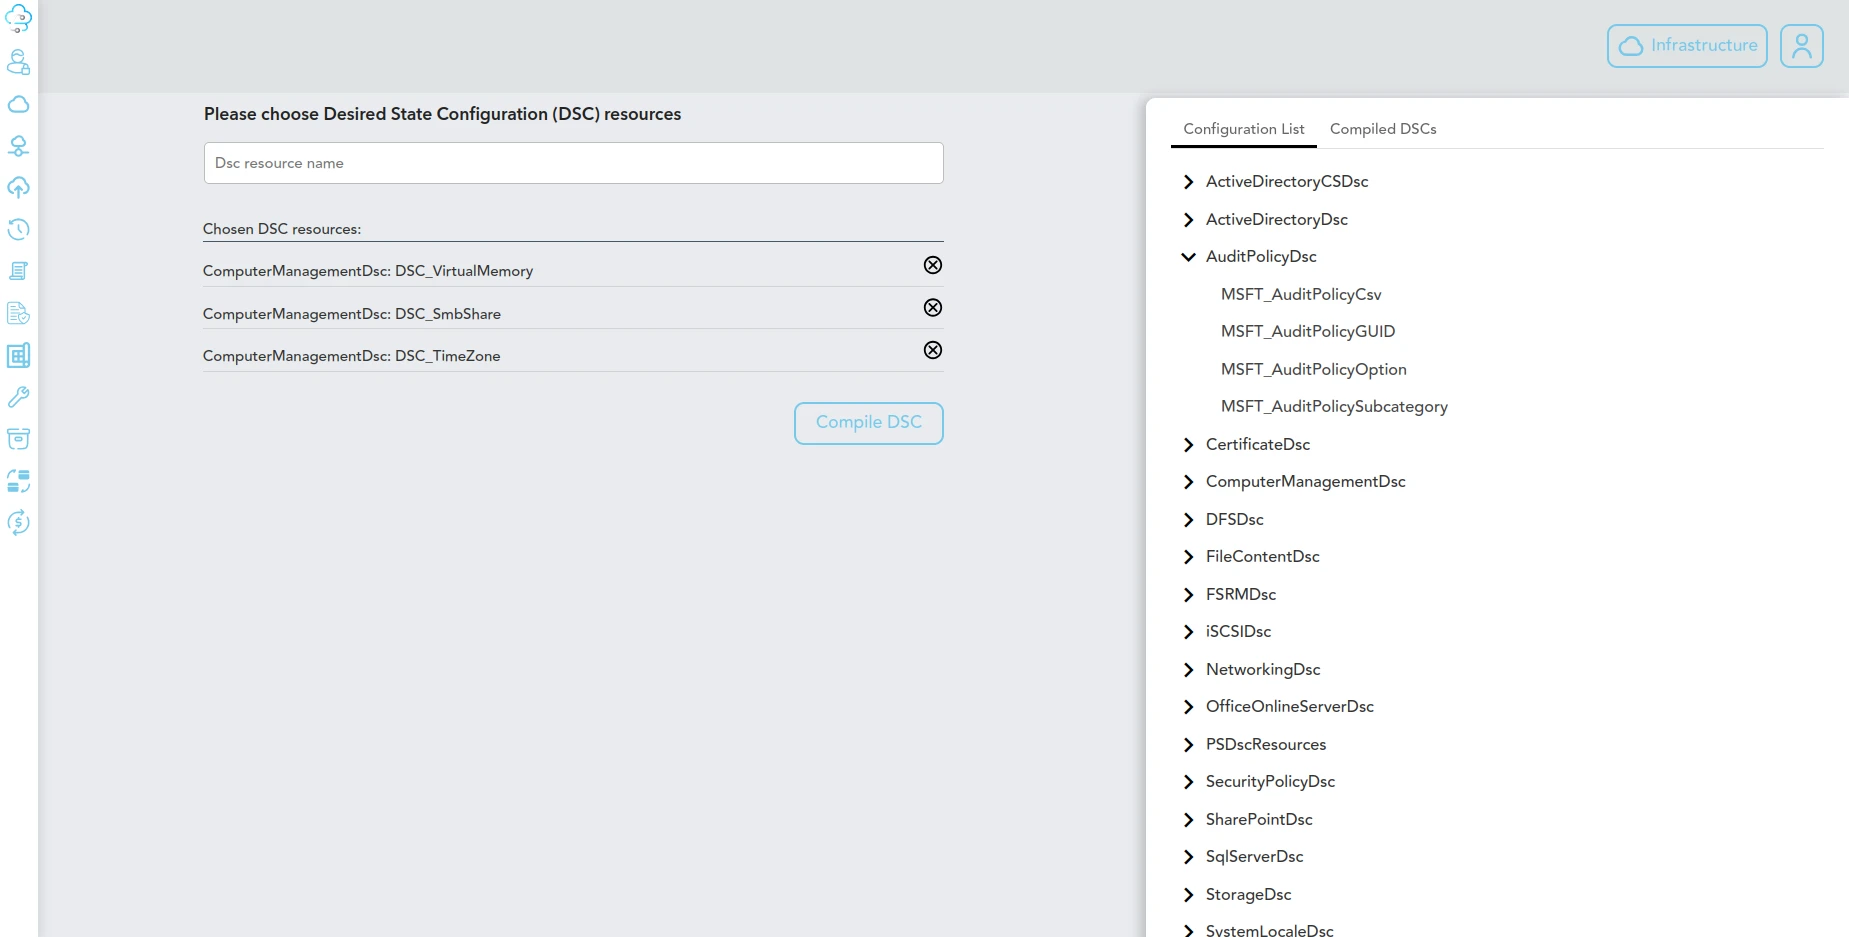Viewport: 1849px width, 937px height.
Task: Expand the NetworkingDsc node
Action: [1188, 670]
